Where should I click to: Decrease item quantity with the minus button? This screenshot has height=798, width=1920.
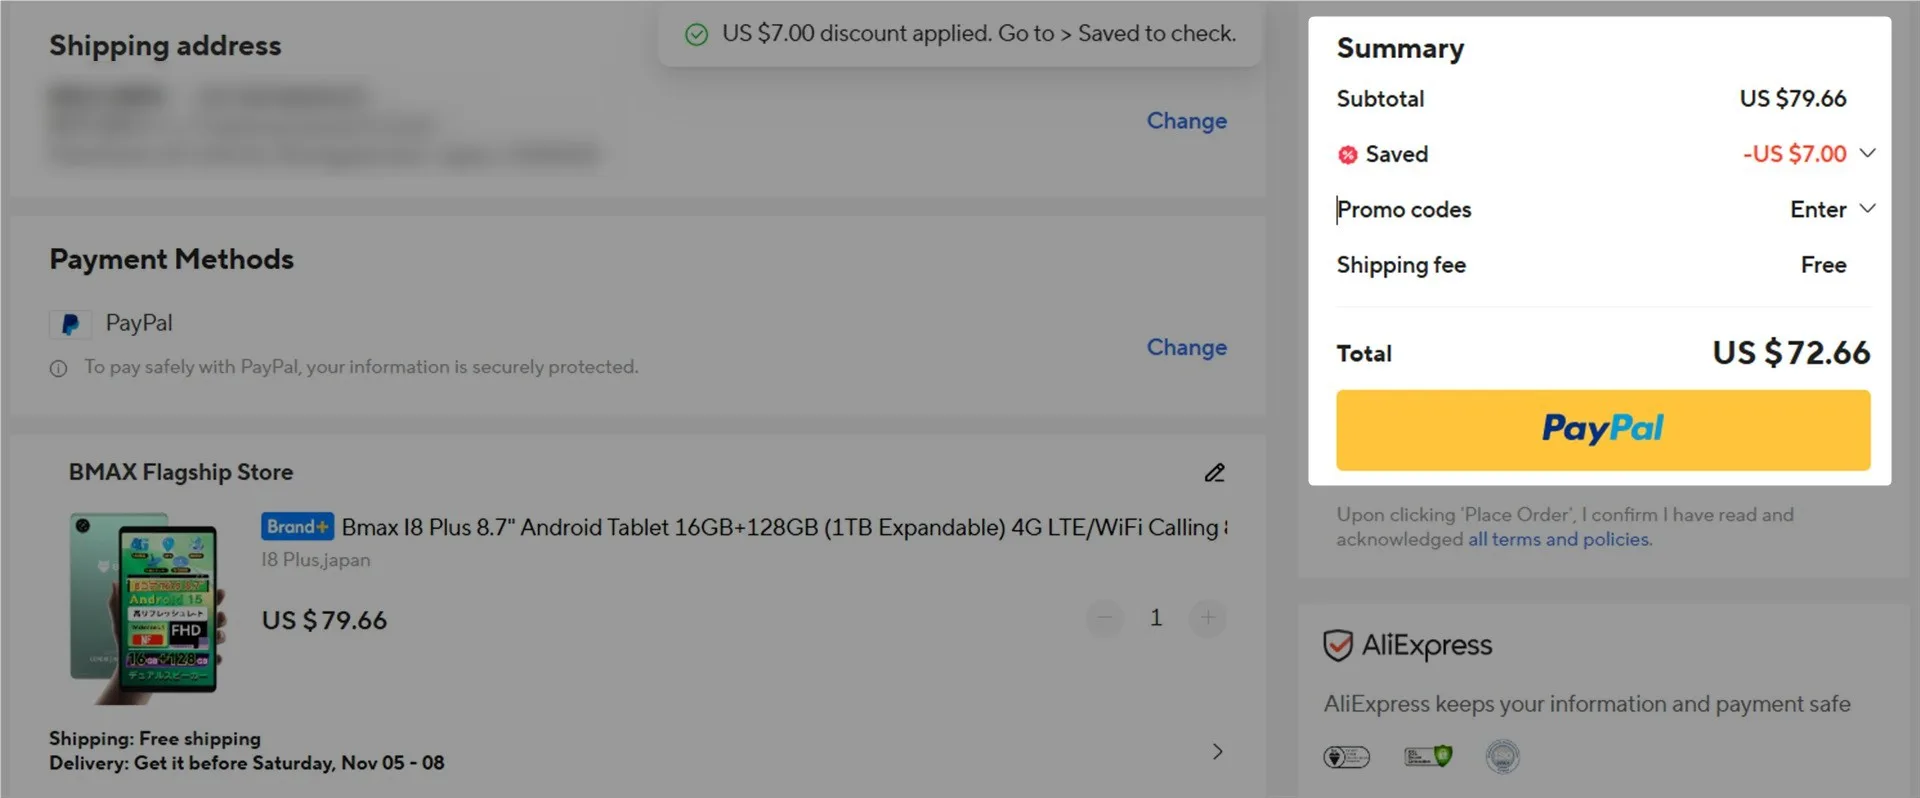pos(1105,618)
